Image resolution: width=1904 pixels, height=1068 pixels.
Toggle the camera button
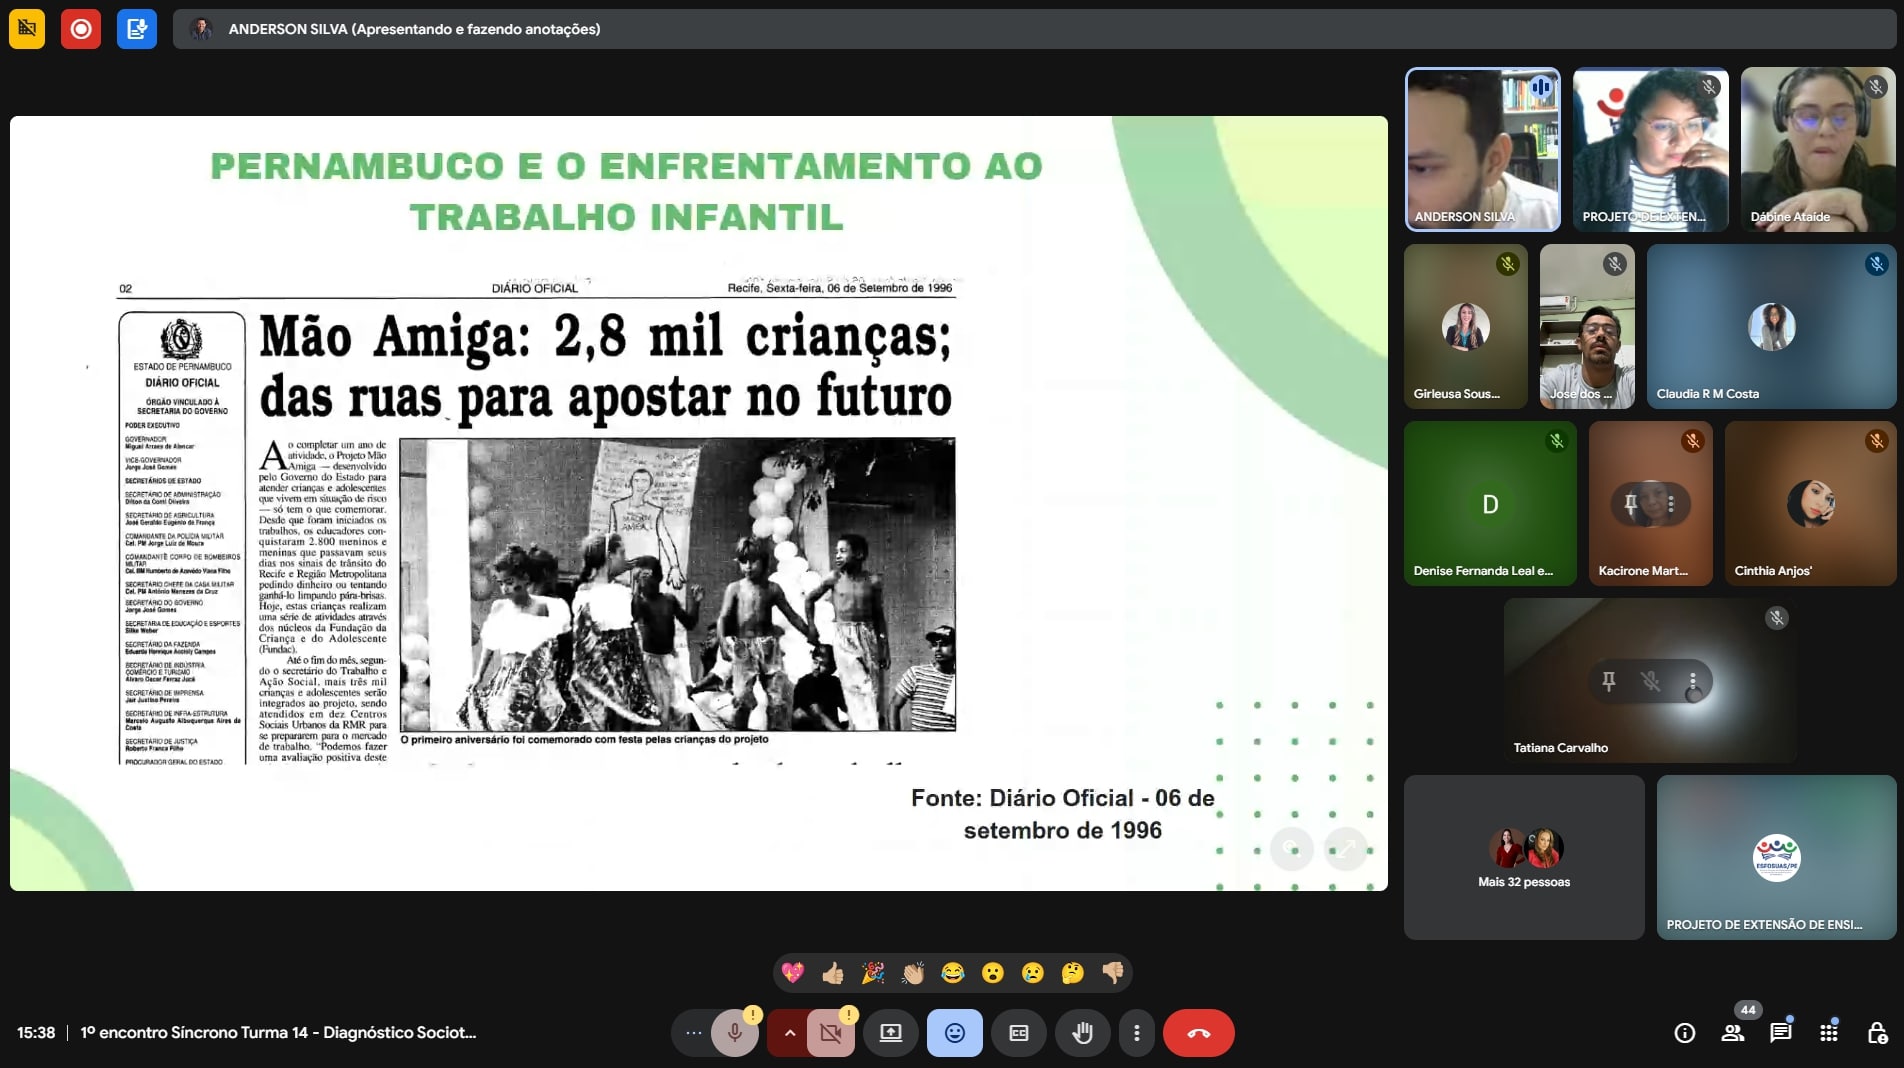pyautogui.click(x=830, y=1033)
